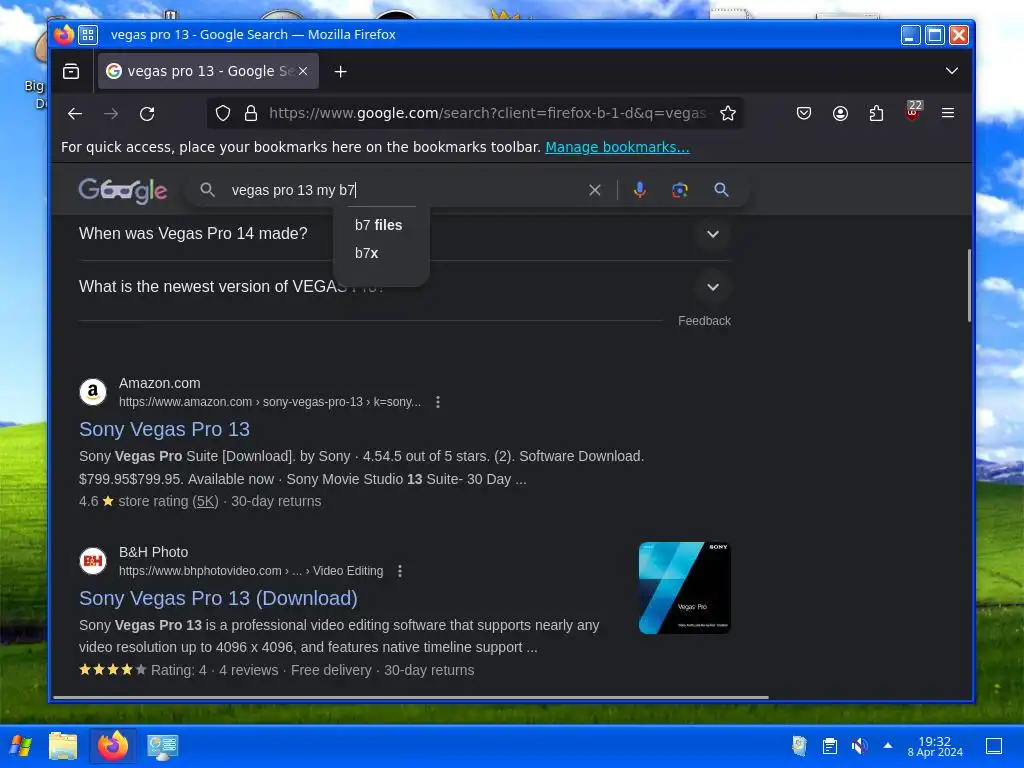Select the Firefox taskbar button
The height and width of the screenshot is (768, 1024).
113,746
